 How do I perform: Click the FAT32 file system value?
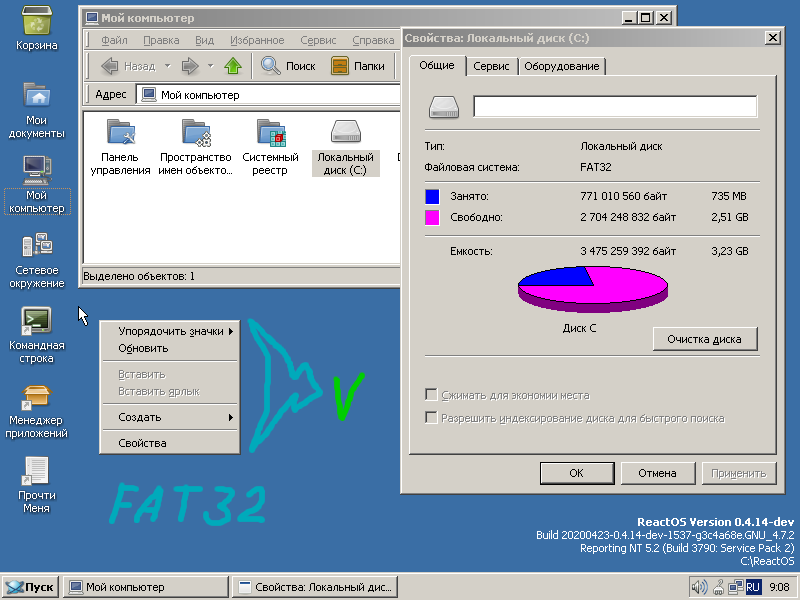tap(596, 167)
